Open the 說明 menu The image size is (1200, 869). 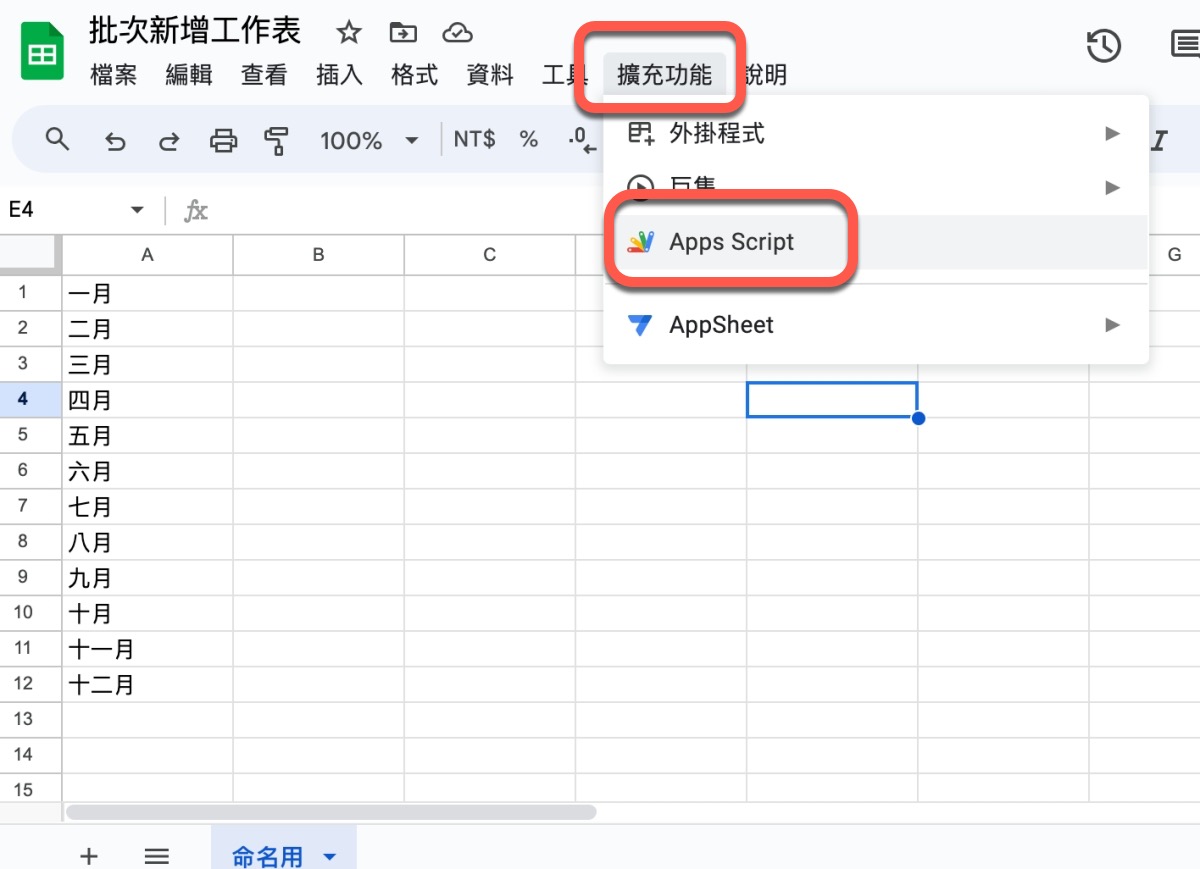point(765,75)
